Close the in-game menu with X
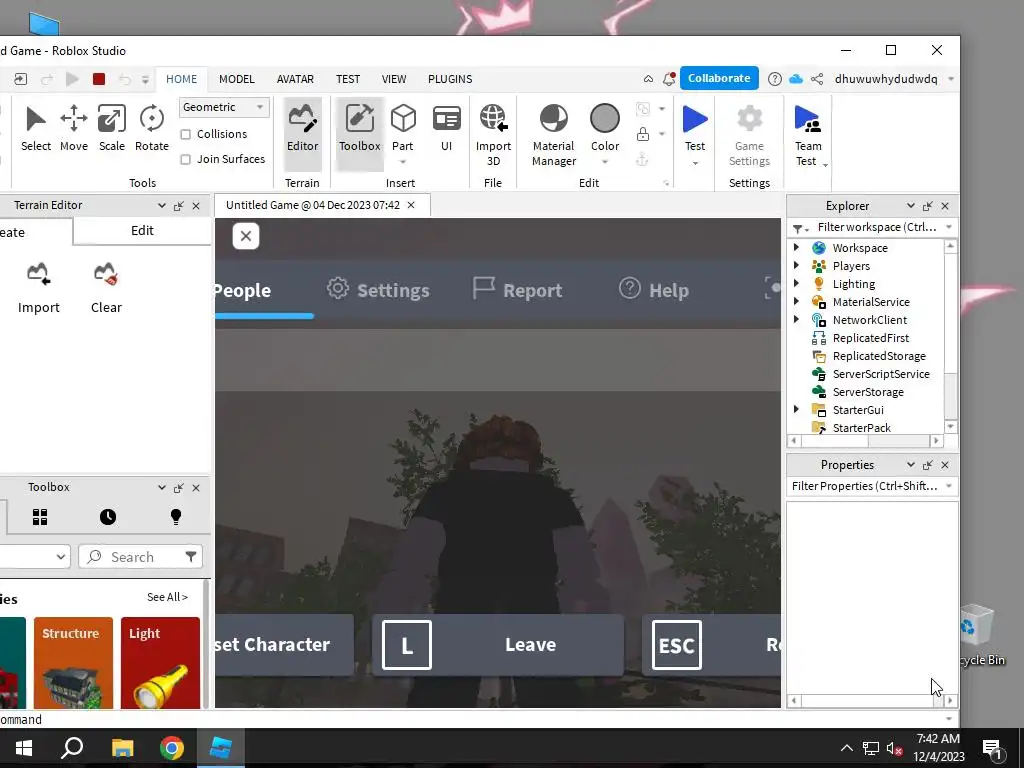This screenshot has height=768, width=1024. point(246,236)
